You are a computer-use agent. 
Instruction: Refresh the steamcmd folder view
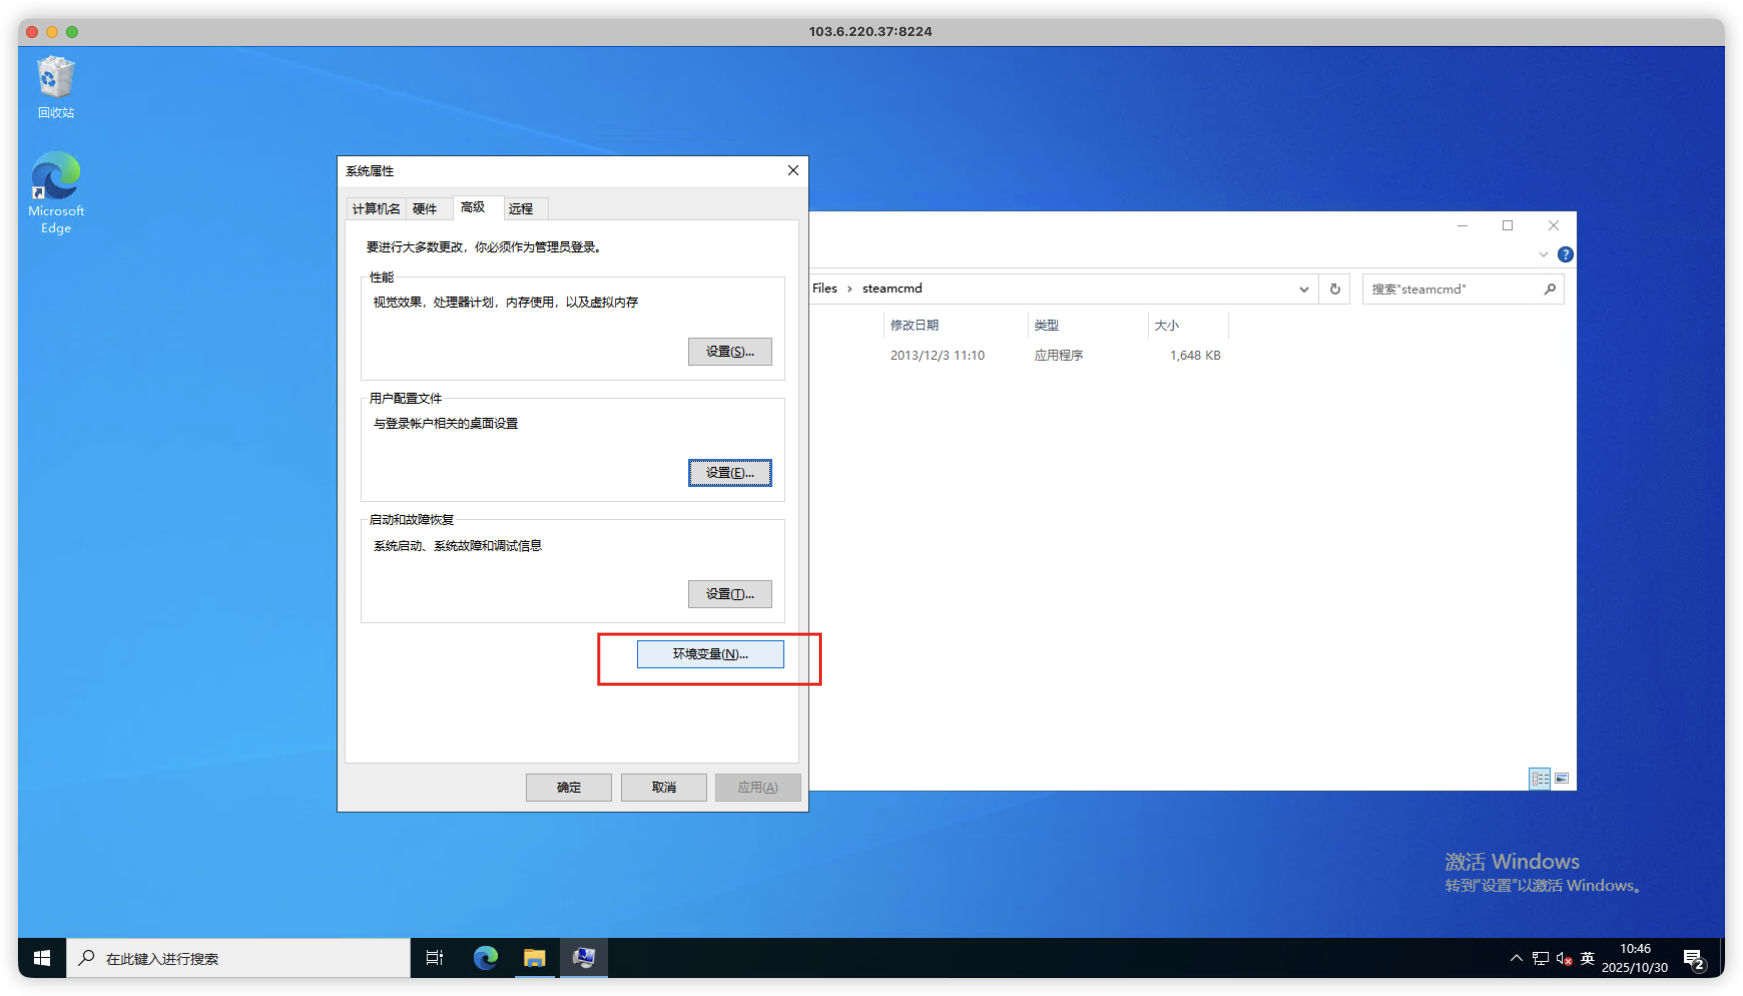click(1334, 289)
